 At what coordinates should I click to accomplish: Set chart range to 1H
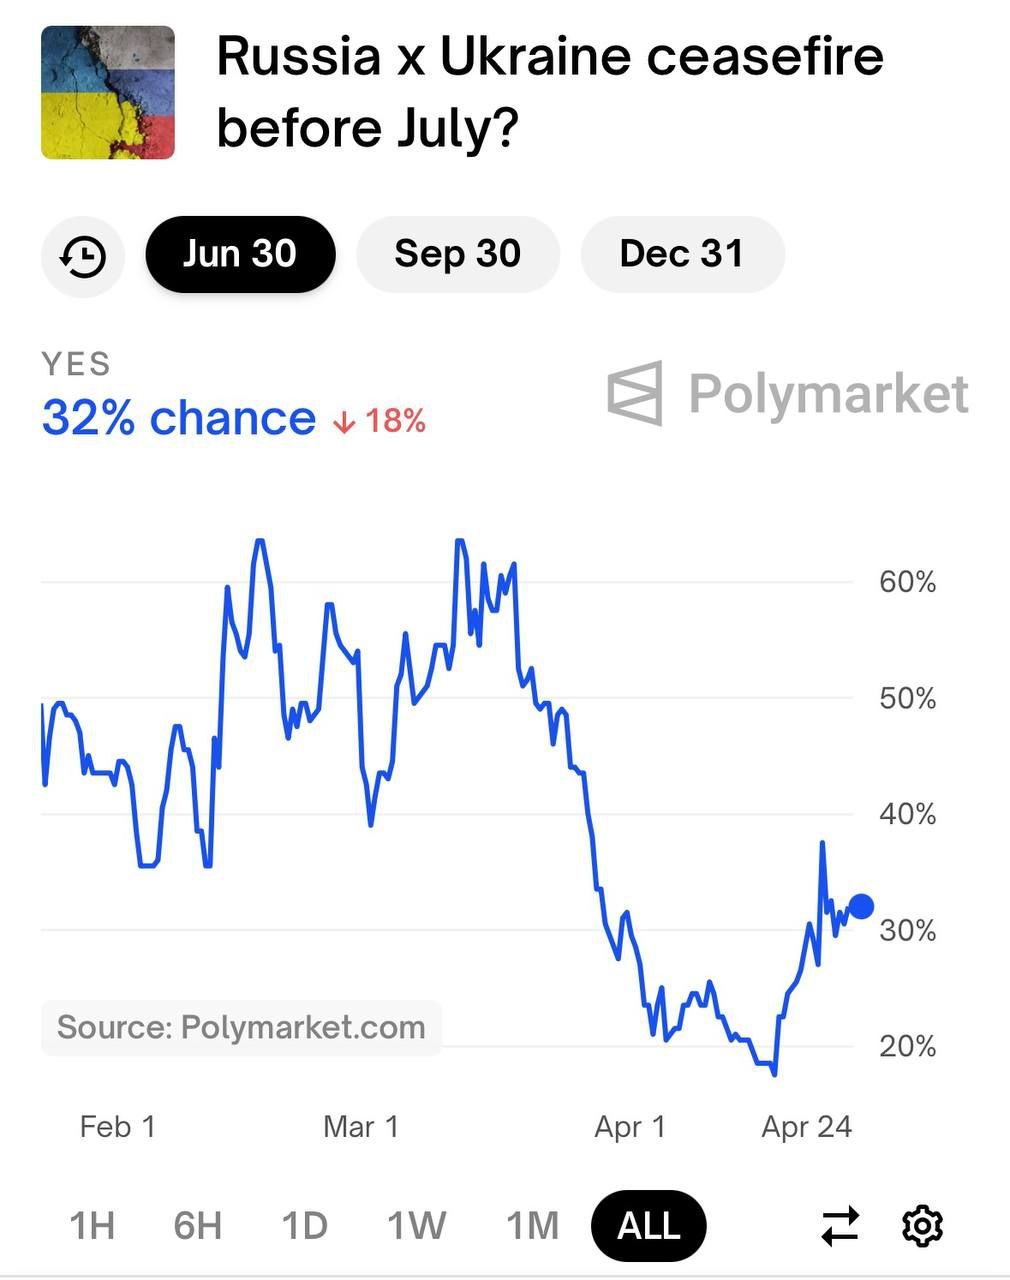92,1225
